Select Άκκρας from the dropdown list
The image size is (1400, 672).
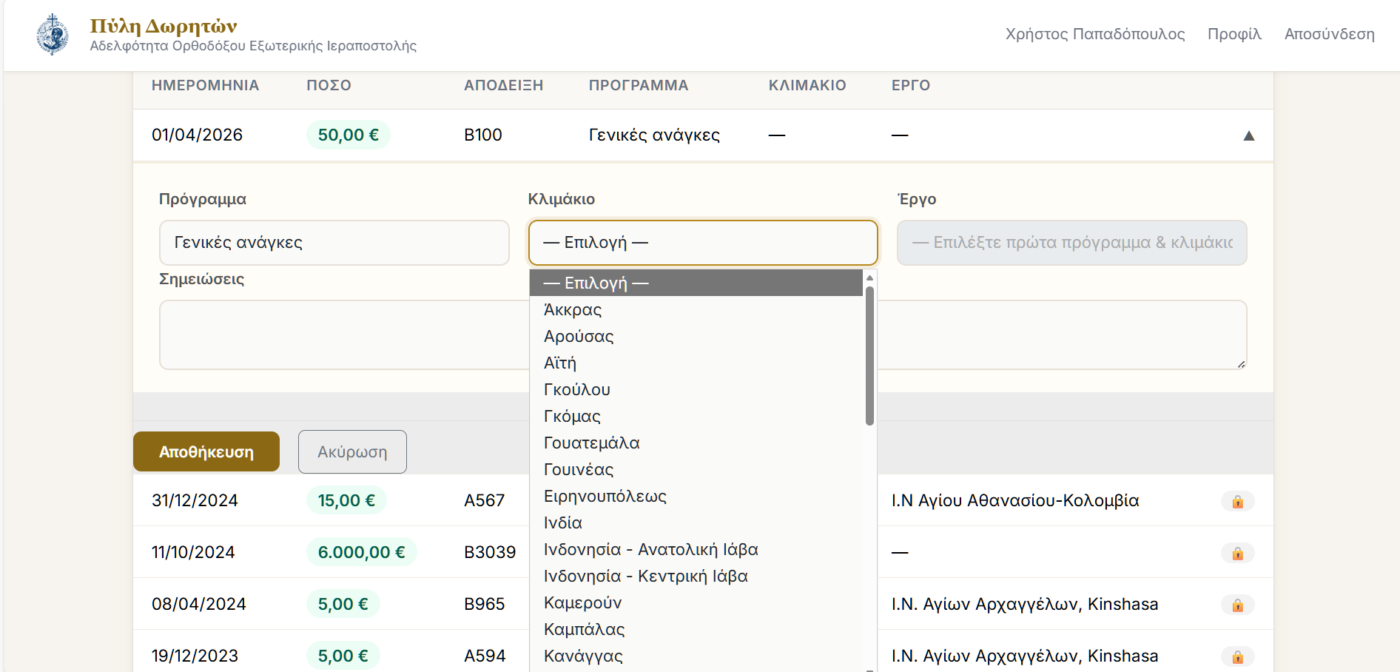click(573, 310)
